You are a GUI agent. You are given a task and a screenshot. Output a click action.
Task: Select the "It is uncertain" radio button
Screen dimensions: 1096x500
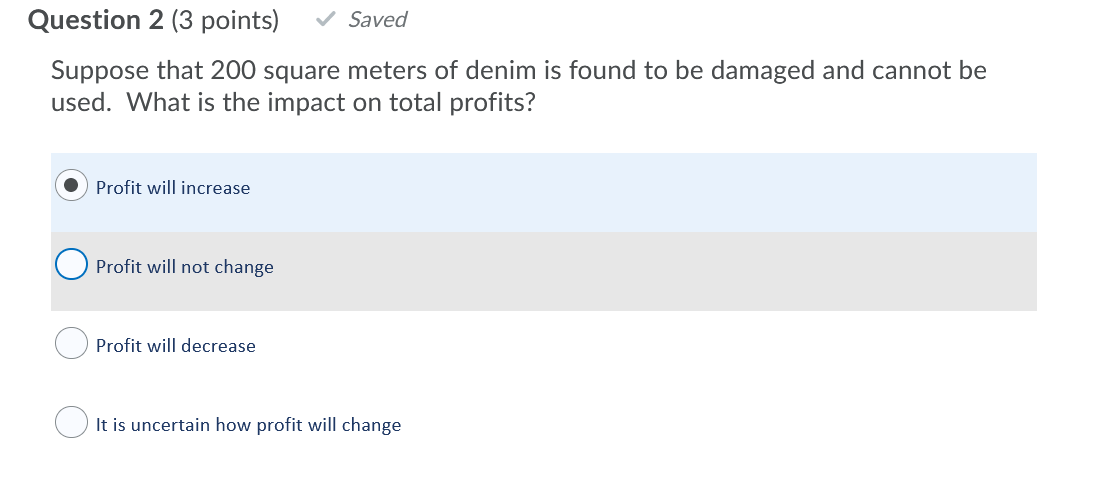(71, 422)
